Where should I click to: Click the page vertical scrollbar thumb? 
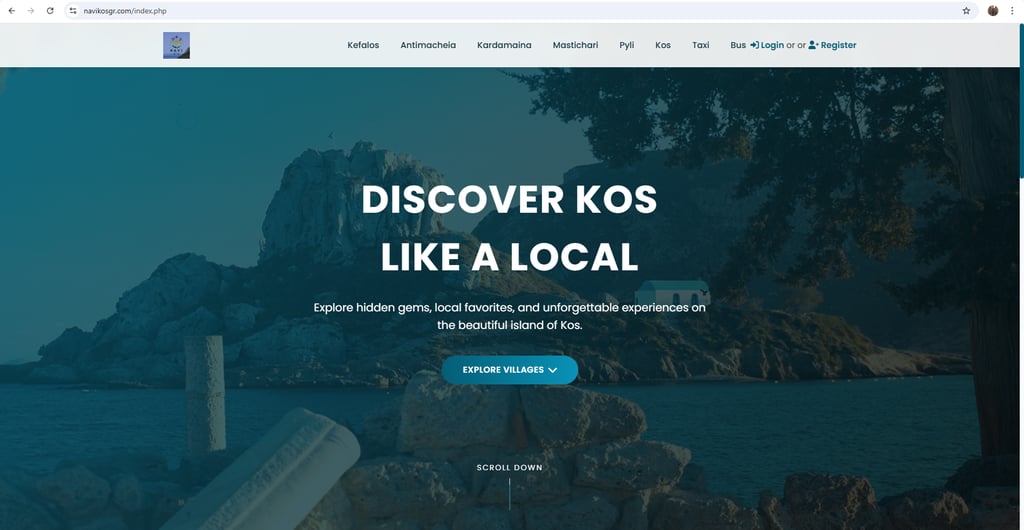coord(1020,101)
